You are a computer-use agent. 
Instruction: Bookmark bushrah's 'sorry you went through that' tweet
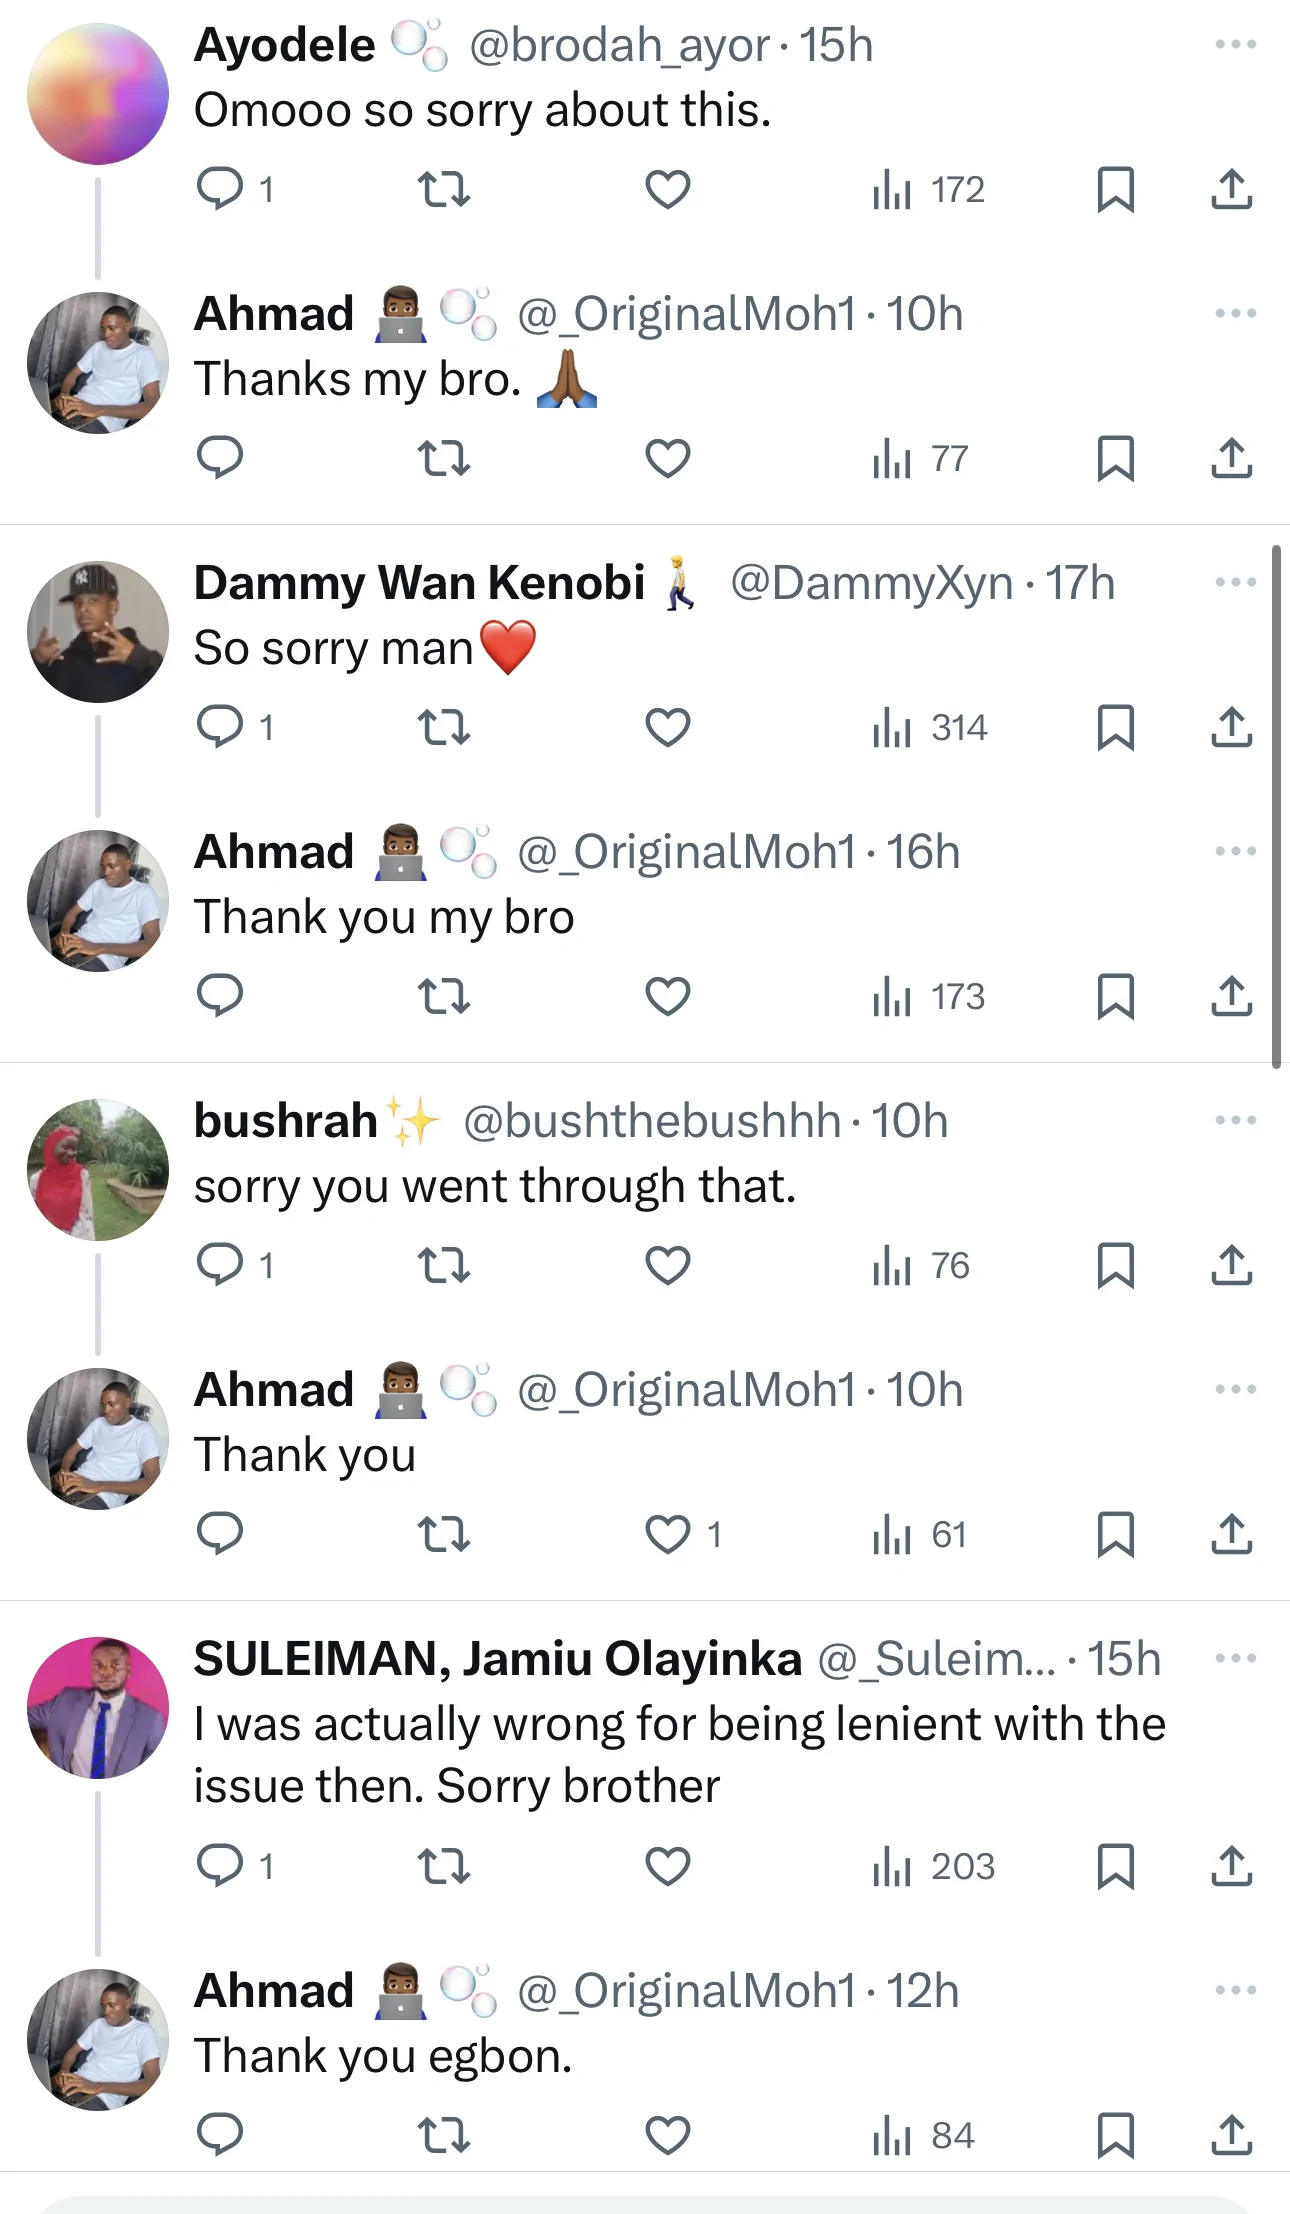(1115, 1265)
